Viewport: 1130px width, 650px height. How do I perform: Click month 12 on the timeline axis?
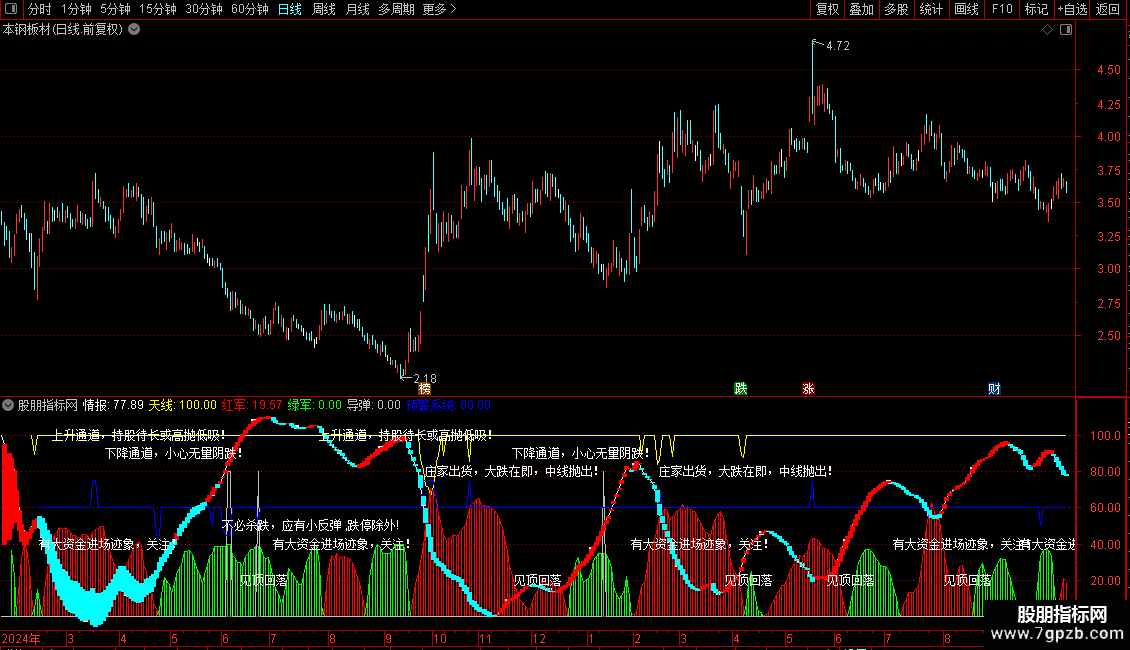[x=538, y=638]
